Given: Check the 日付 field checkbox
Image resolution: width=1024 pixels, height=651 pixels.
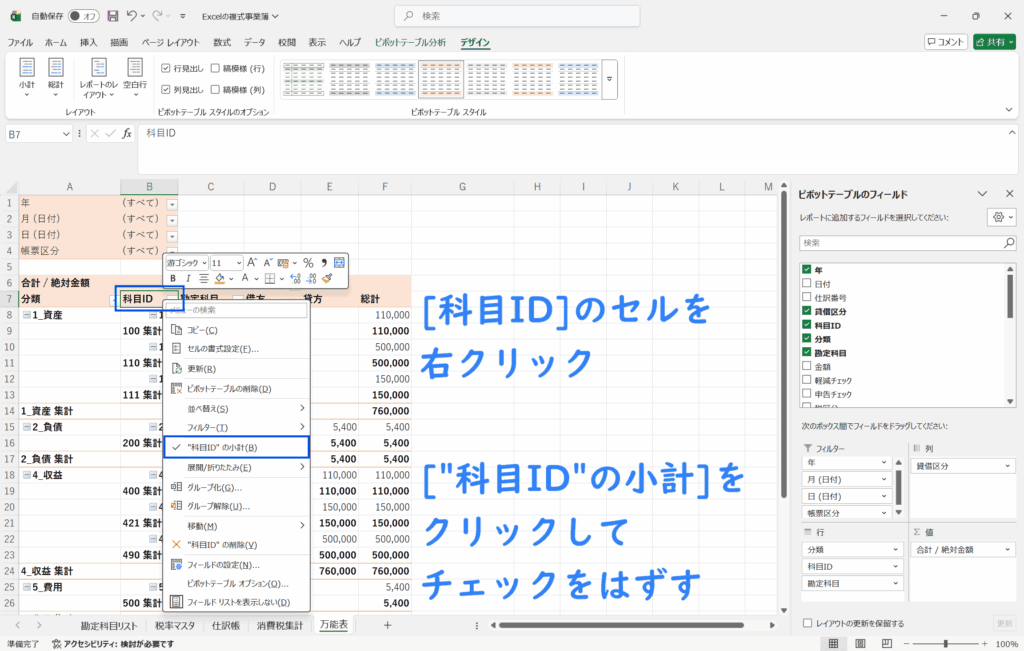Looking at the screenshot, I should click(807, 284).
